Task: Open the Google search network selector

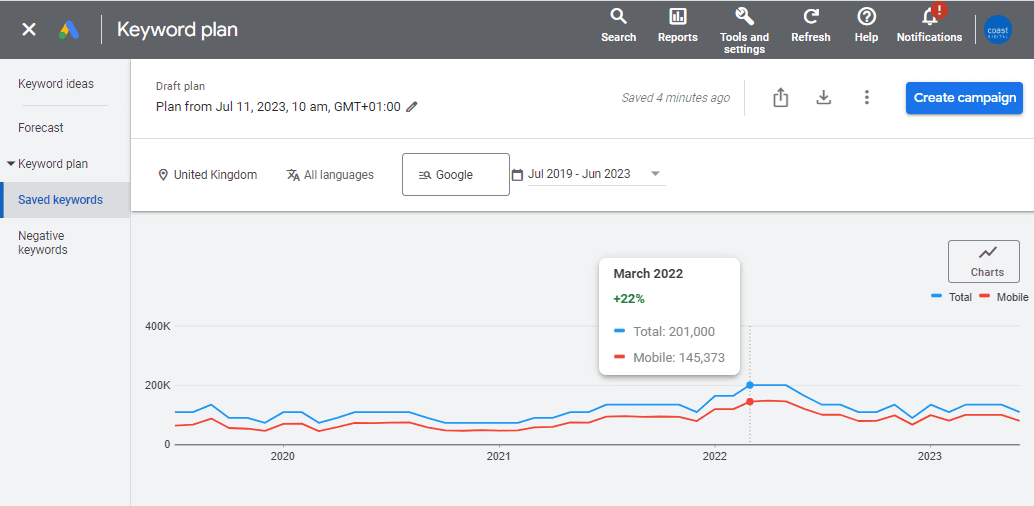Action: 455,175
